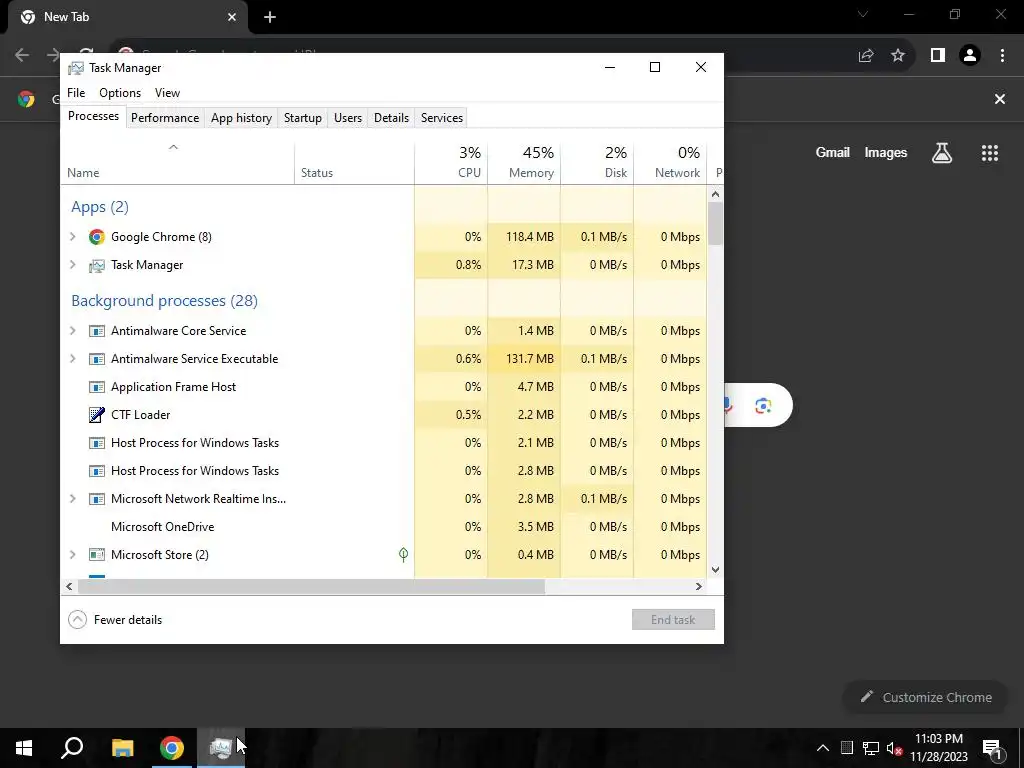Click the Chrome profile avatar icon

970,56
